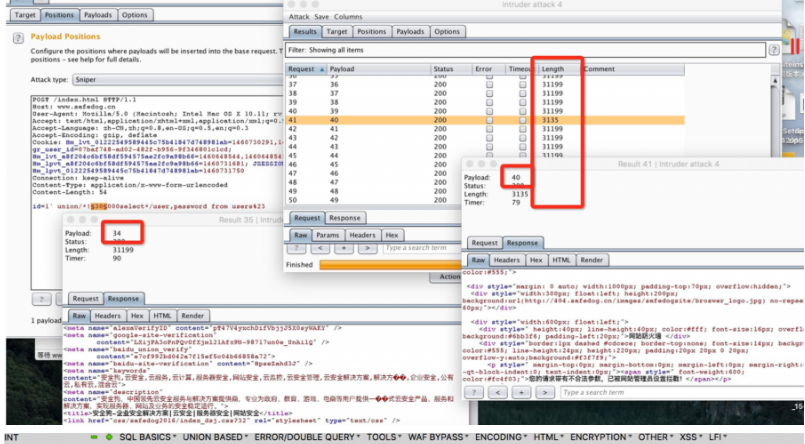Switch to Request tab in Result 41 window
Image resolution: width=805 pixels, height=444 pixels.
coord(484,243)
